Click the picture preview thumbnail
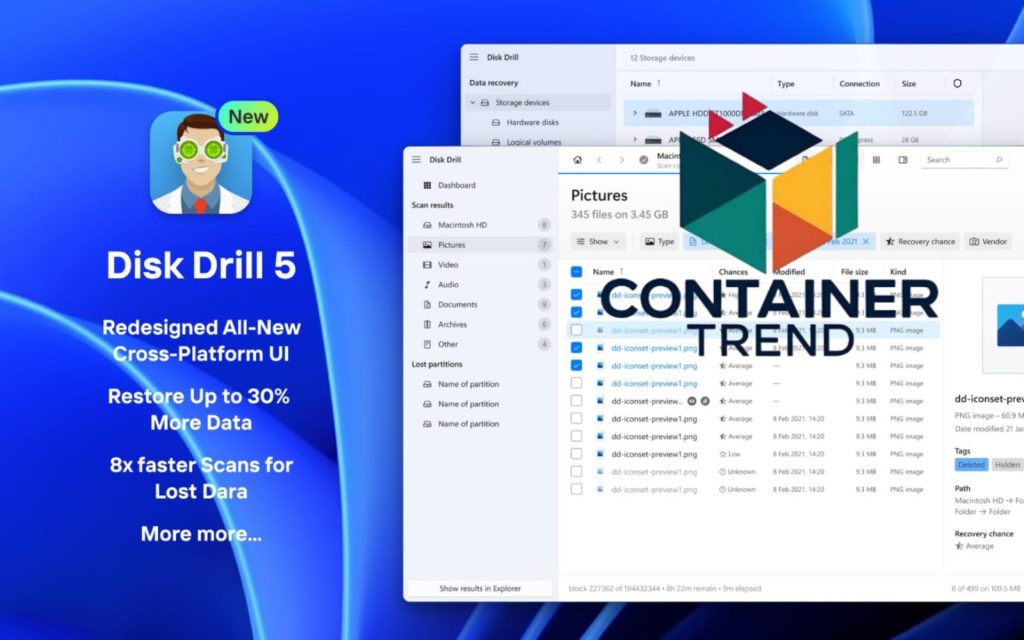Viewport: 1024px width, 640px height. [x=1004, y=325]
